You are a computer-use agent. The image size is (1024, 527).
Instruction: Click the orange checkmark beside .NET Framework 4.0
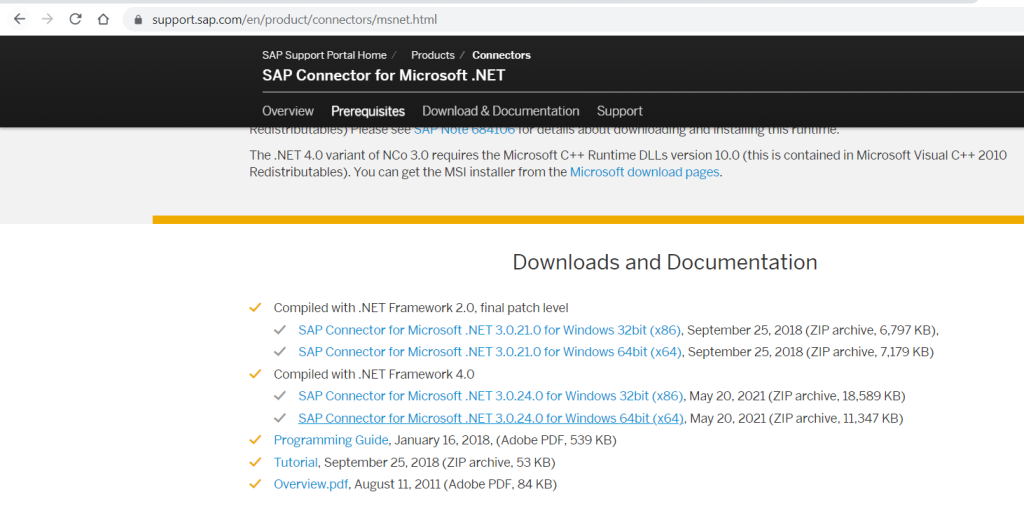click(x=255, y=374)
